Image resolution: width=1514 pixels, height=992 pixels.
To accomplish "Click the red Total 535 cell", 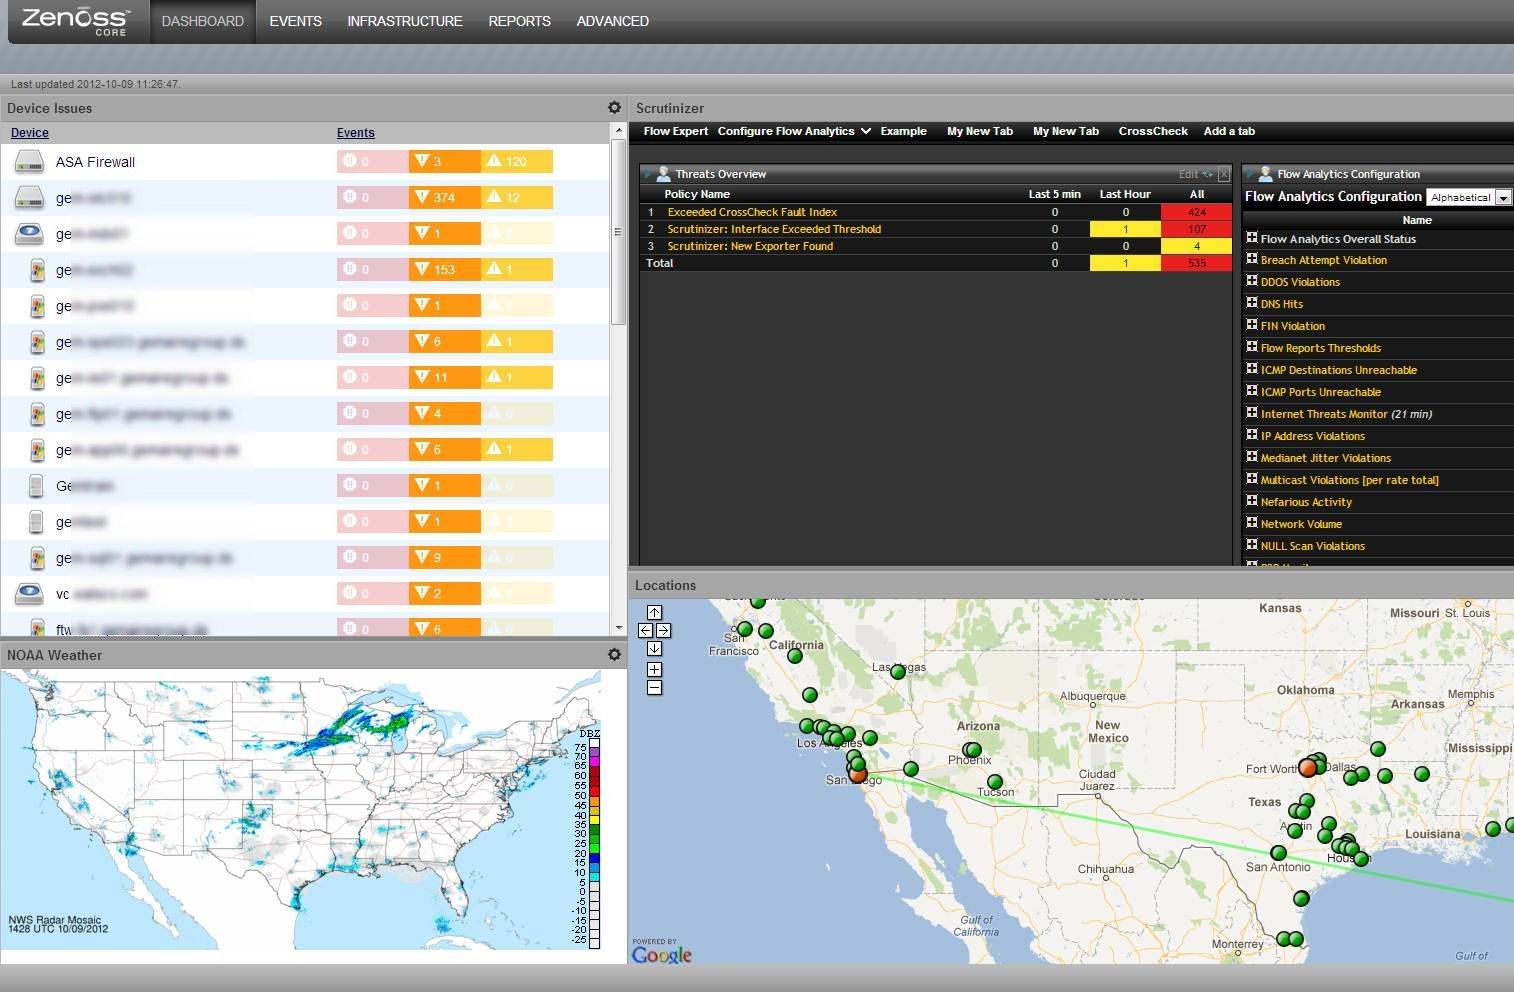I will [x=1197, y=263].
